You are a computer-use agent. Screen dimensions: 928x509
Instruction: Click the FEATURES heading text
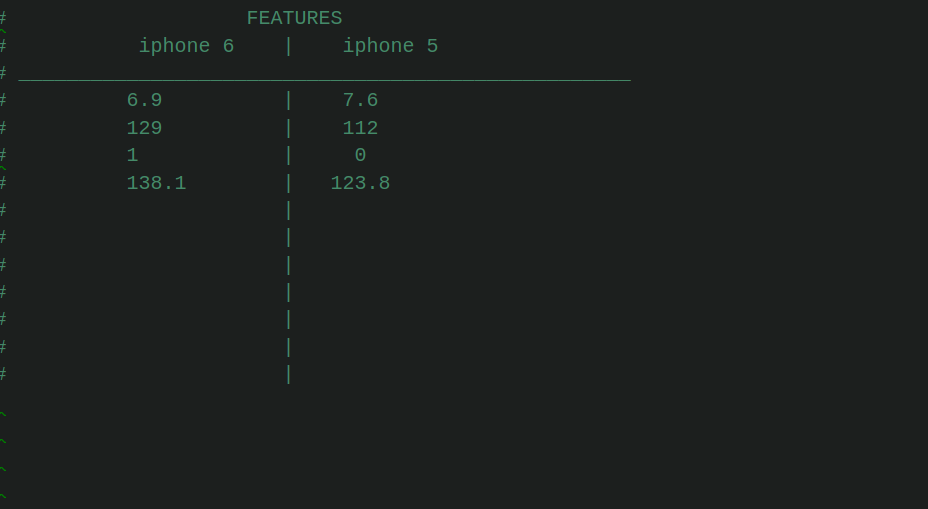pyautogui.click(x=294, y=18)
